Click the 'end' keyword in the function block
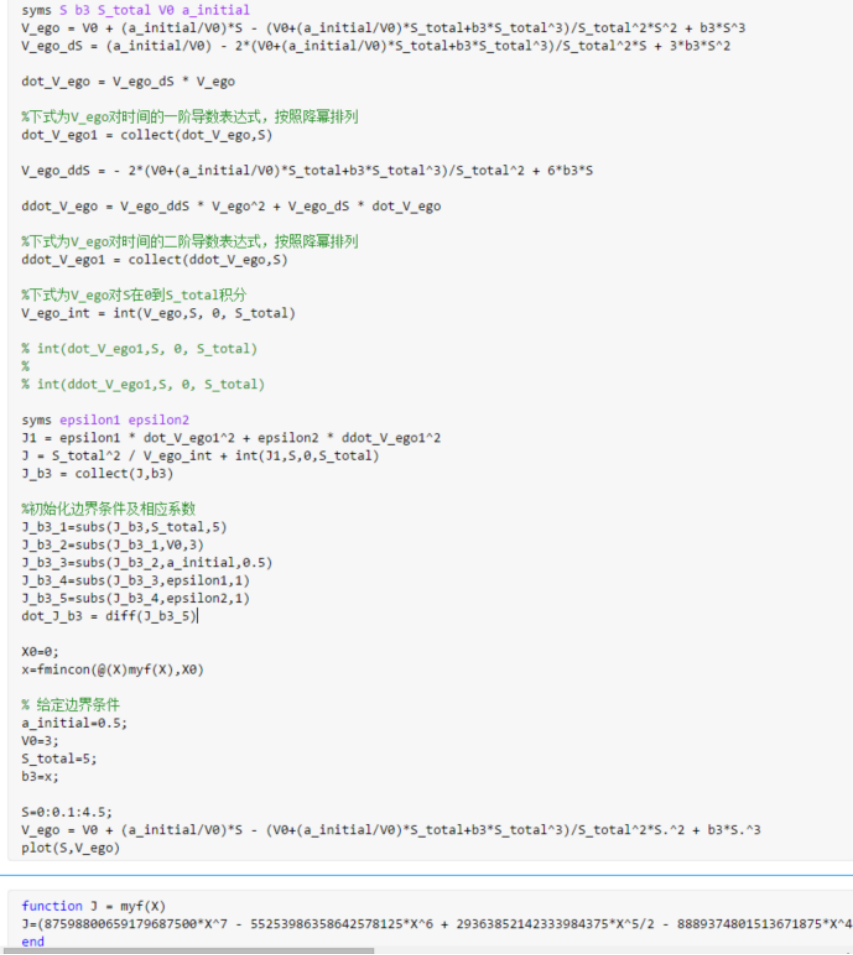Image resolution: width=853 pixels, height=955 pixels. pos(33,941)
